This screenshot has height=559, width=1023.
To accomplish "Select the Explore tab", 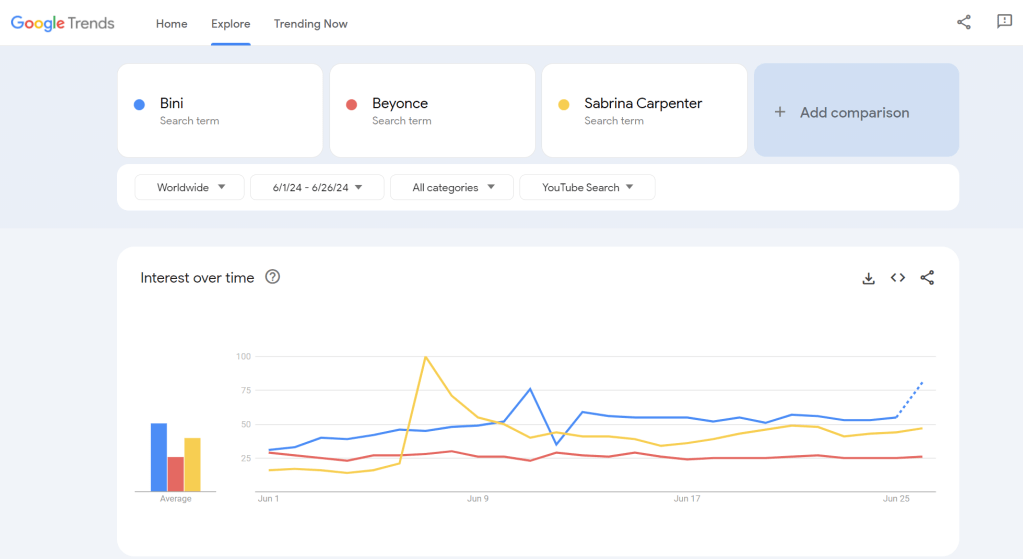I will pos(230,24).
